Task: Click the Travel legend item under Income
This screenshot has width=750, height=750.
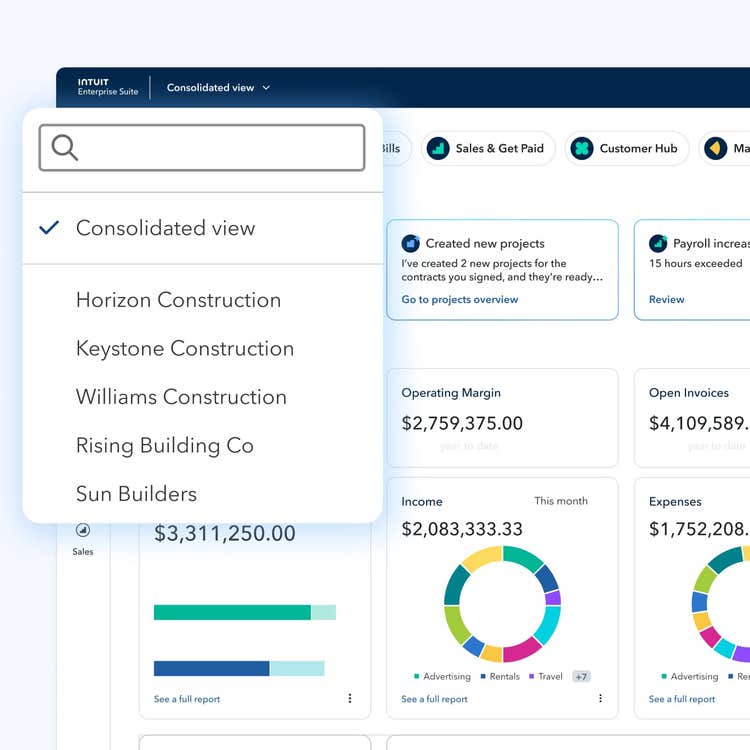Action: coord(546,676)
